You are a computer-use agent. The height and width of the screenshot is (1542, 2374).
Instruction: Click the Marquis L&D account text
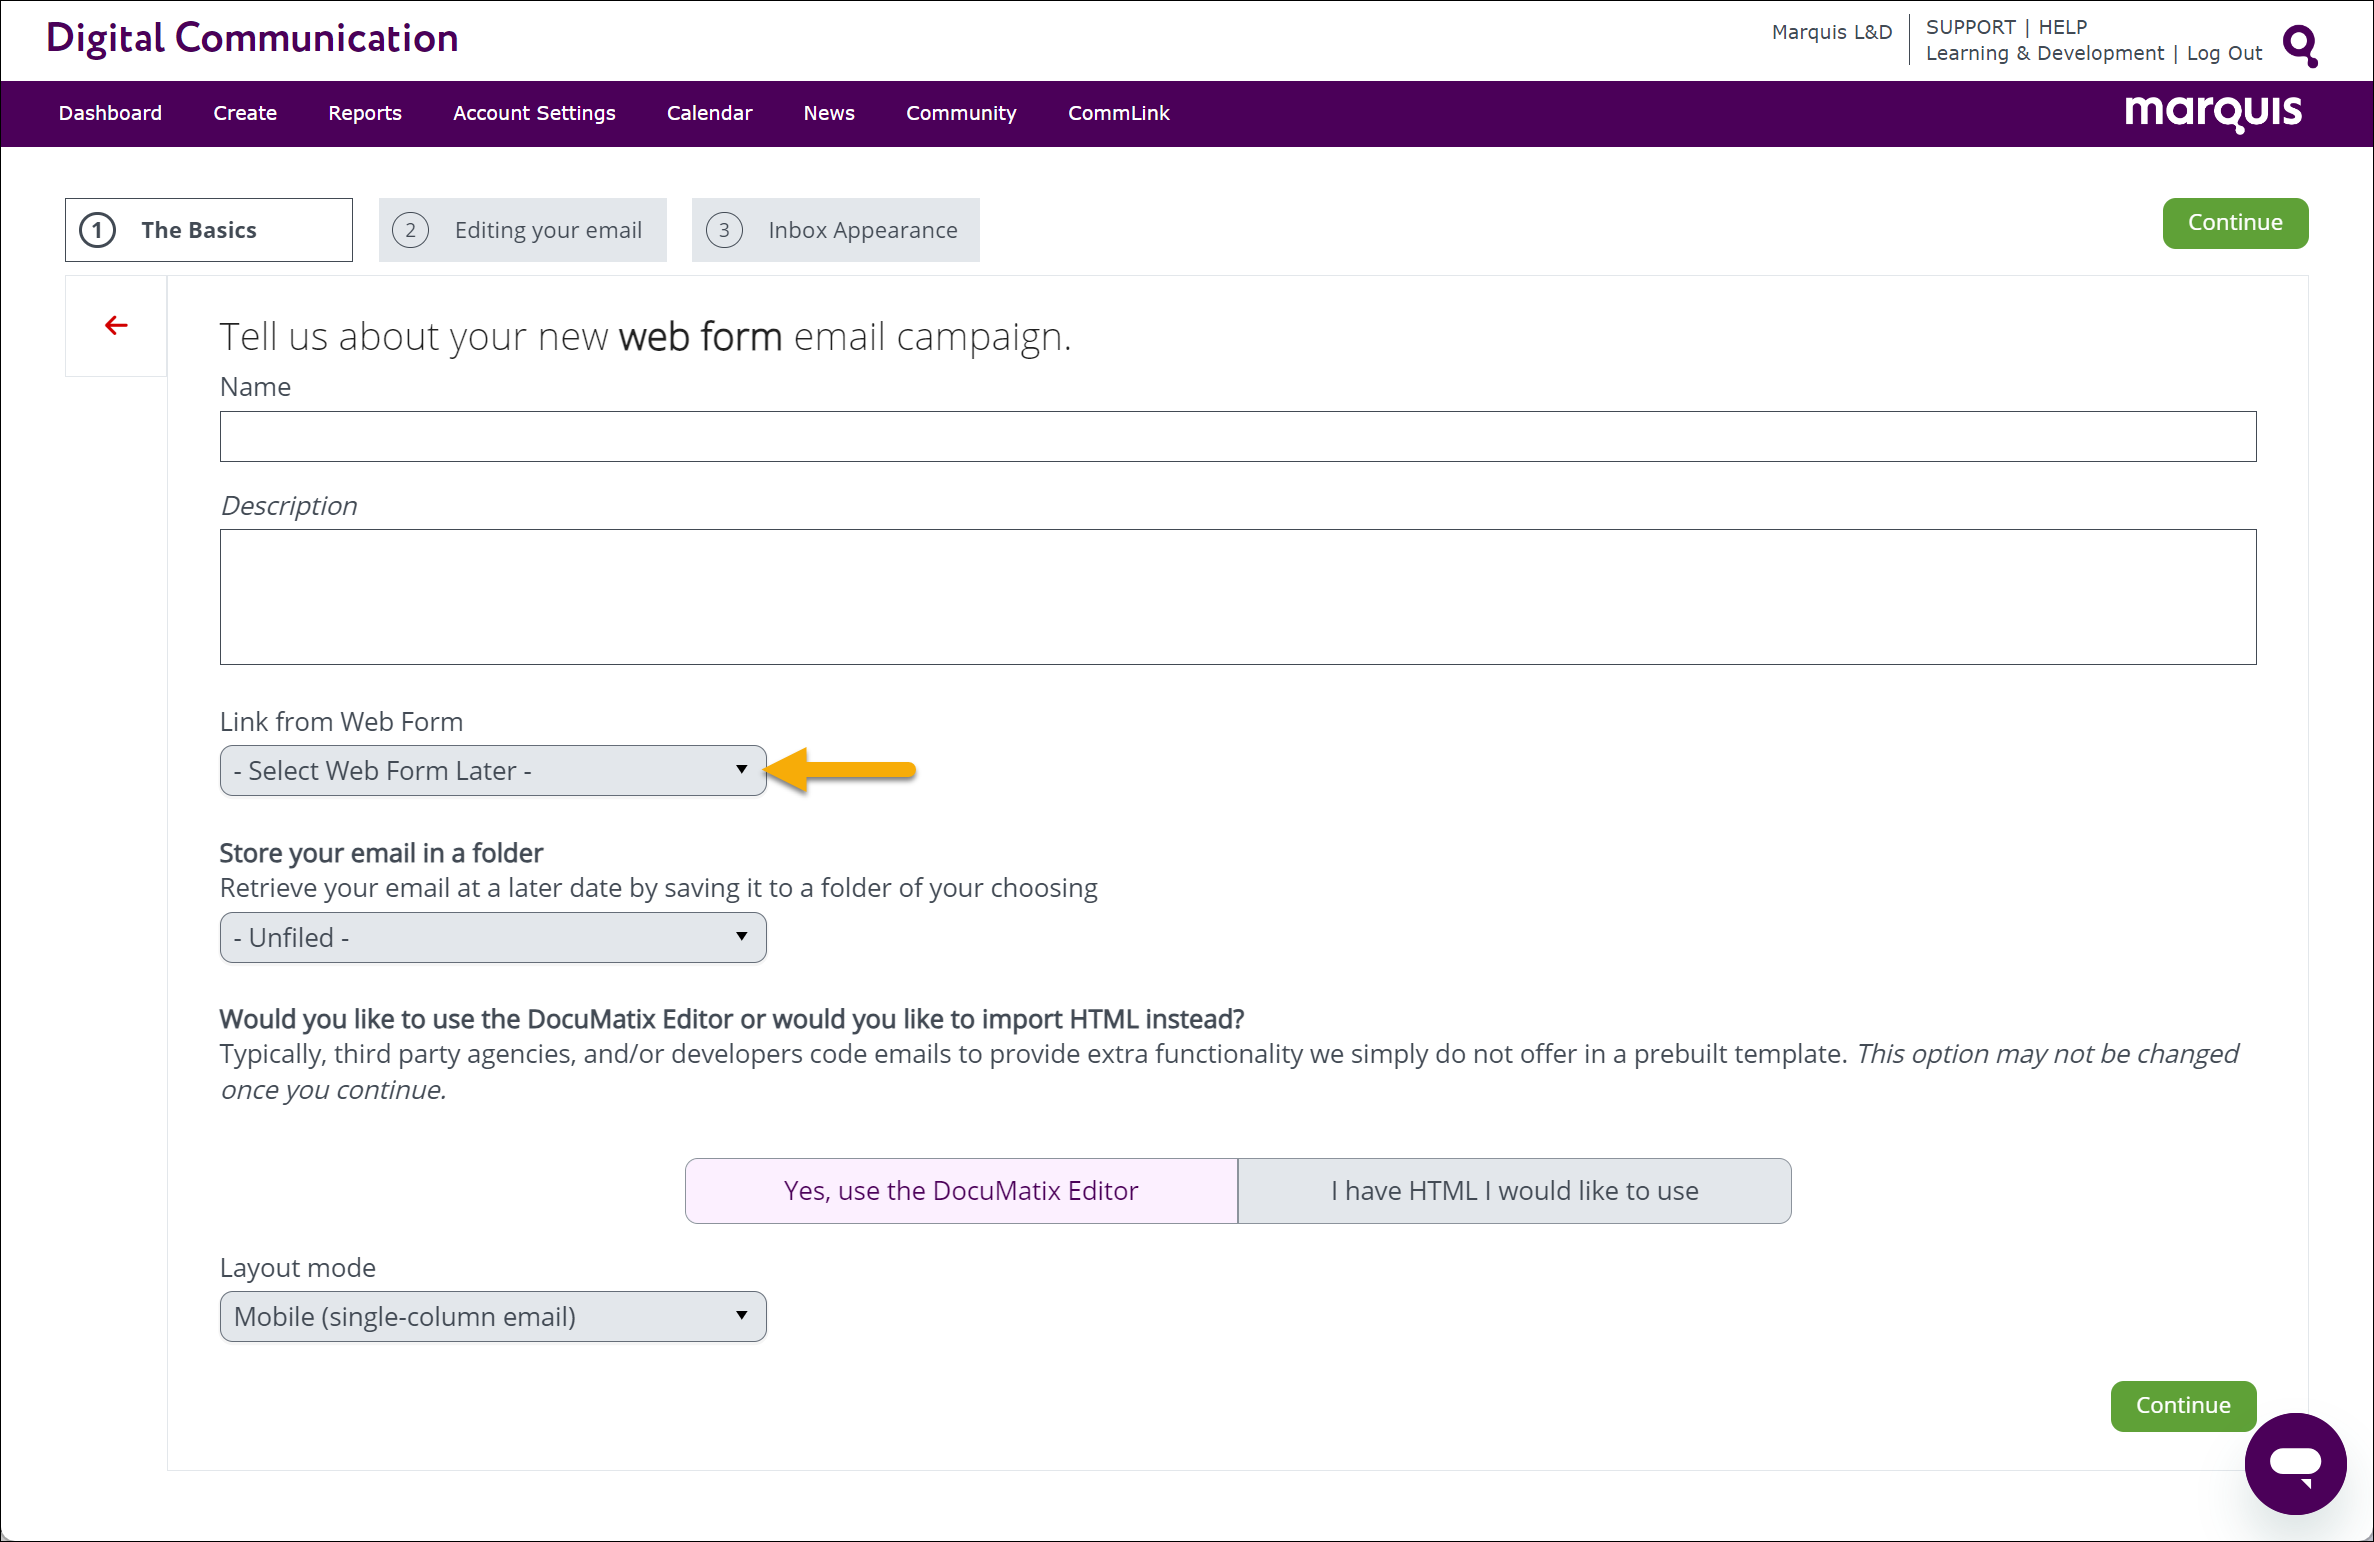tap(1831, 32)
